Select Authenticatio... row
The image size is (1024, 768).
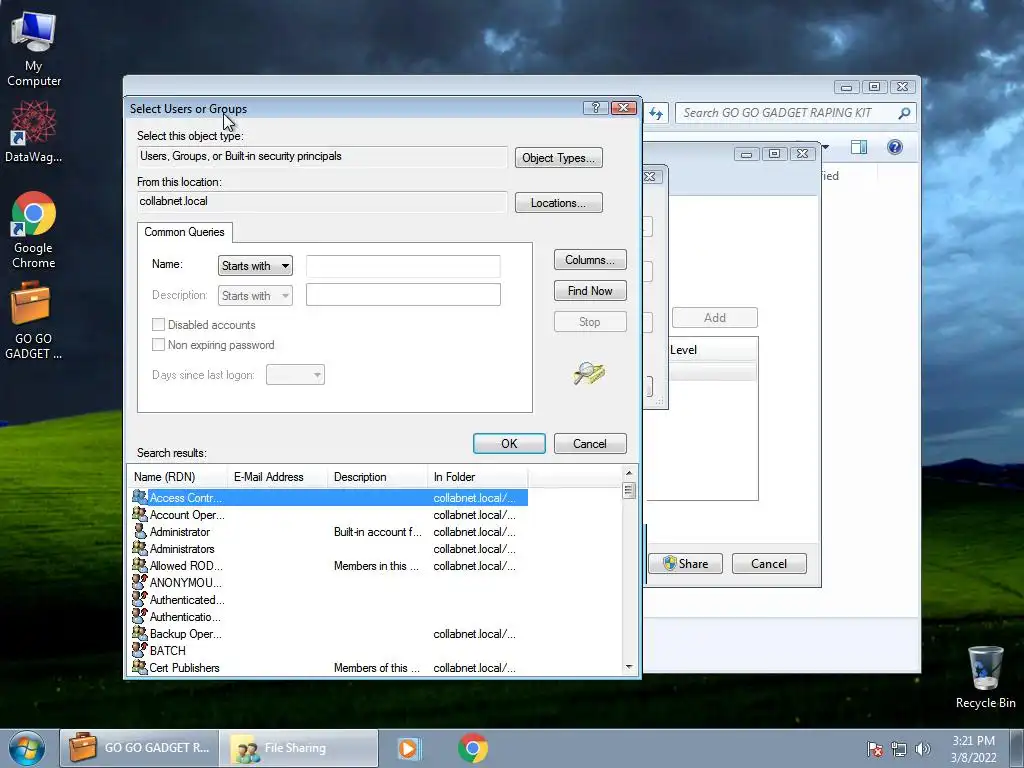(x=329, y=616)
